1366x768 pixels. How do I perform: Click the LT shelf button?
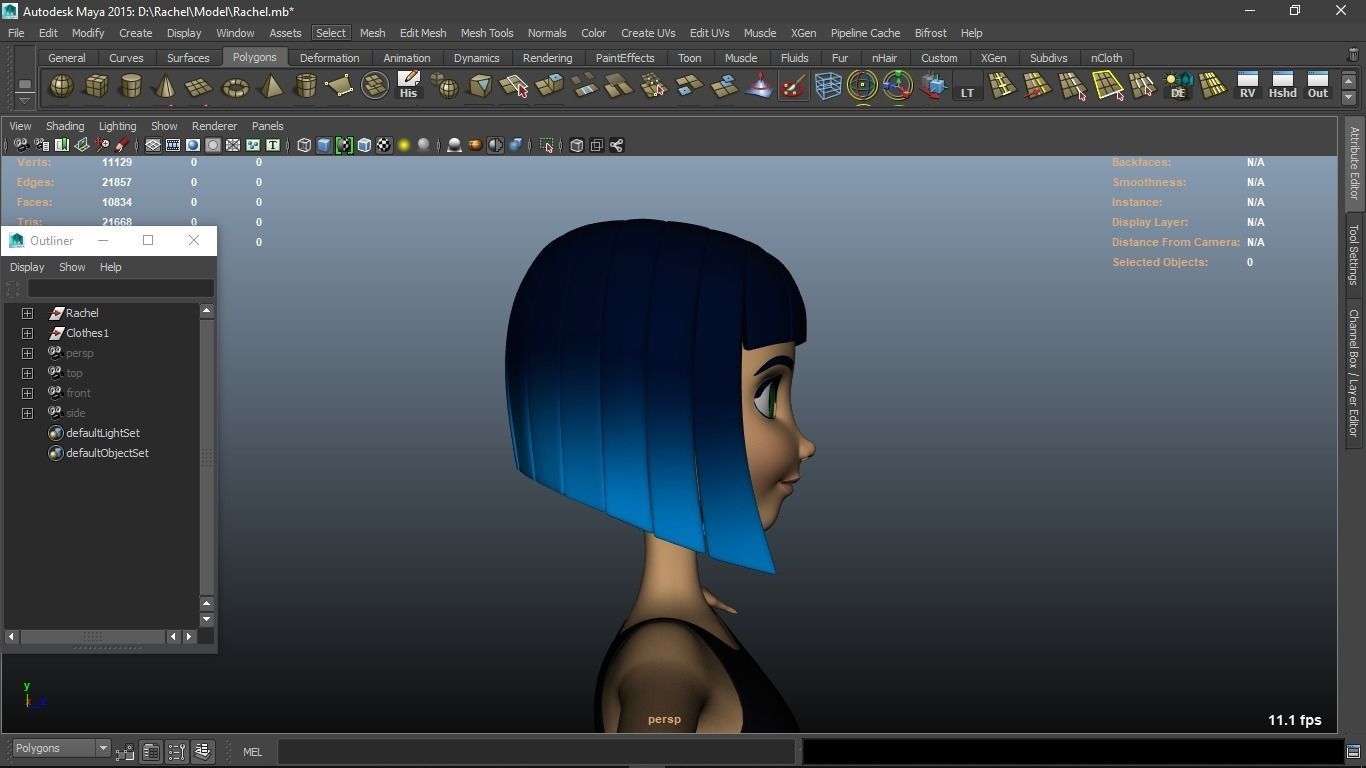(x=967, y=86)
